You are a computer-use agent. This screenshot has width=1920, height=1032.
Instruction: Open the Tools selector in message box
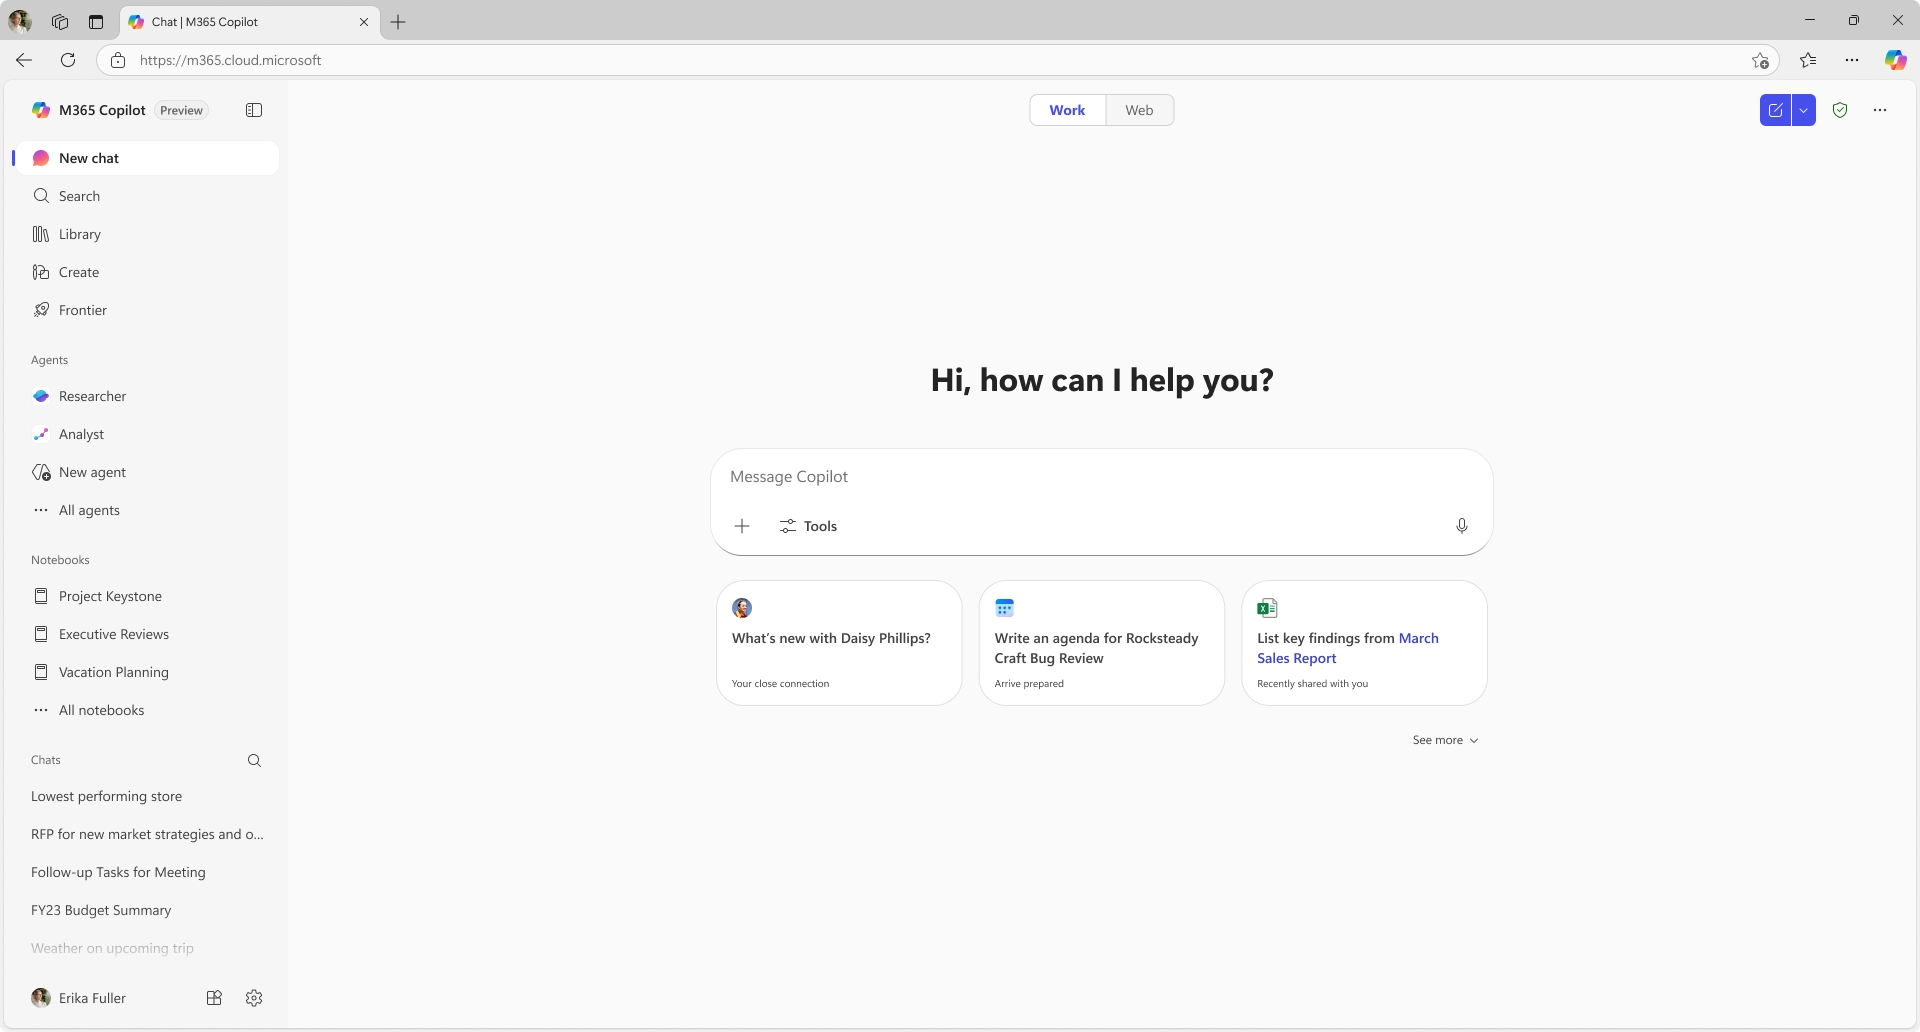pyautogui.click(x=808, y=525)
